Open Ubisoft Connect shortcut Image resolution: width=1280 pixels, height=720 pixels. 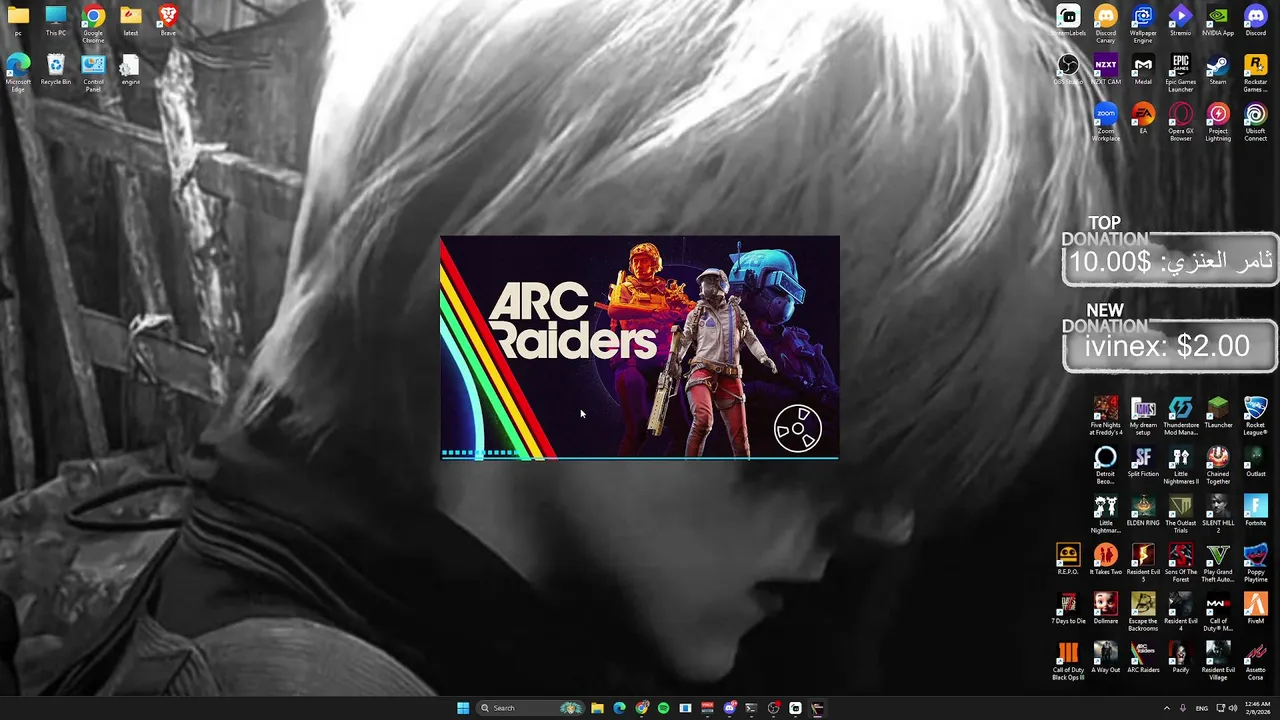[1255, 123]
